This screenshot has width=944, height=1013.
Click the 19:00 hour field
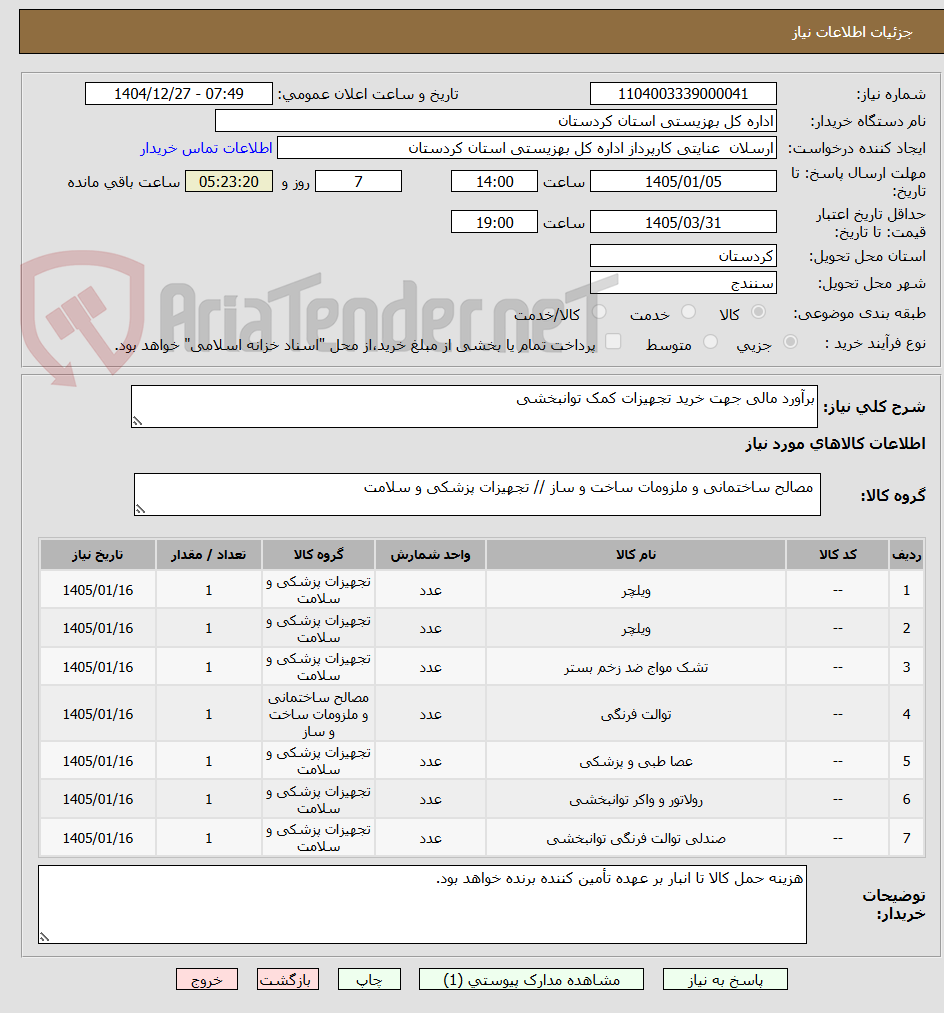click(494, 222)
